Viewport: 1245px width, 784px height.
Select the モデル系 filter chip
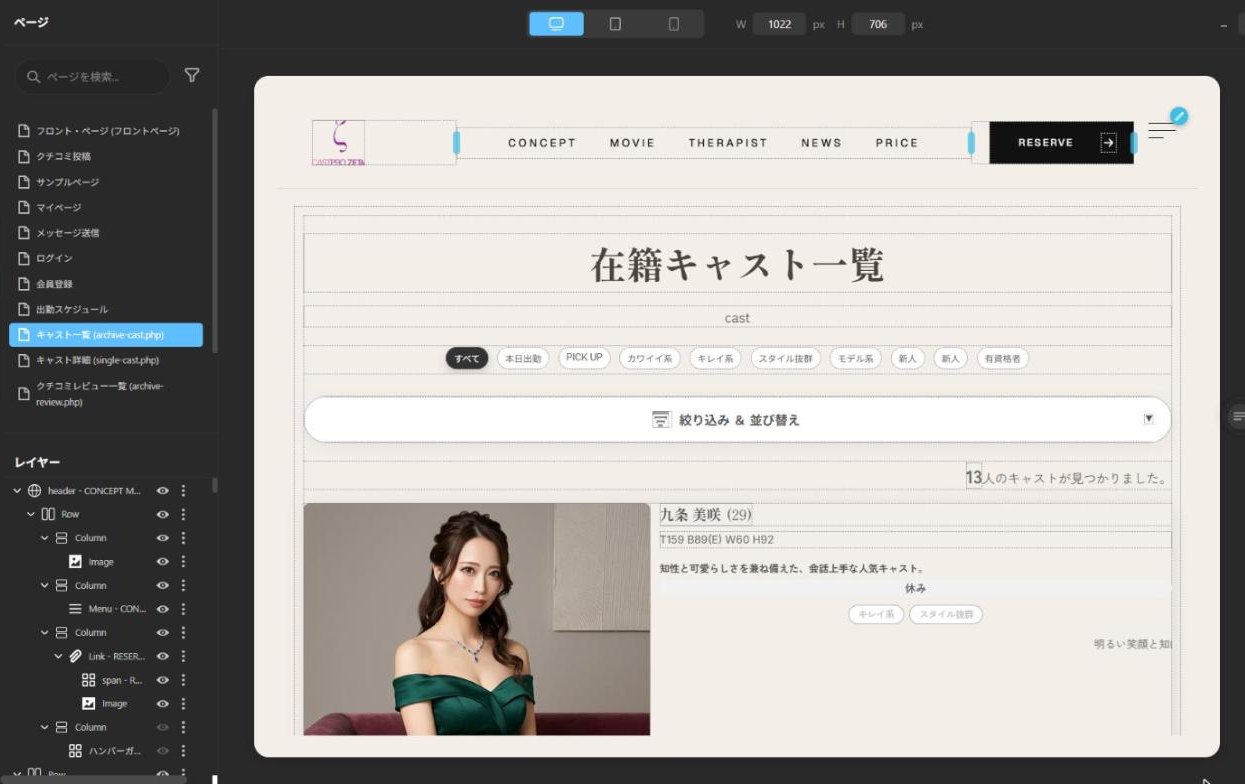(856, 358)
